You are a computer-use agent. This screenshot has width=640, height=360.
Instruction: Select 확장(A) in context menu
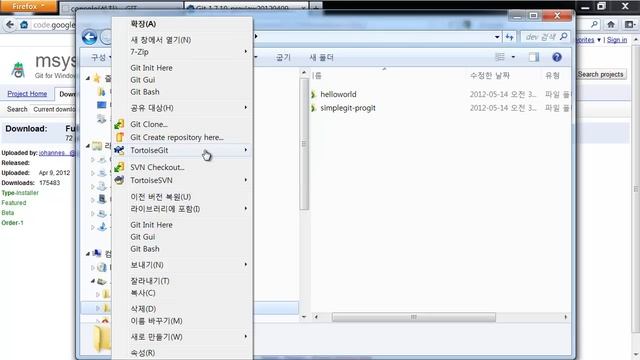tap(143, 24)
